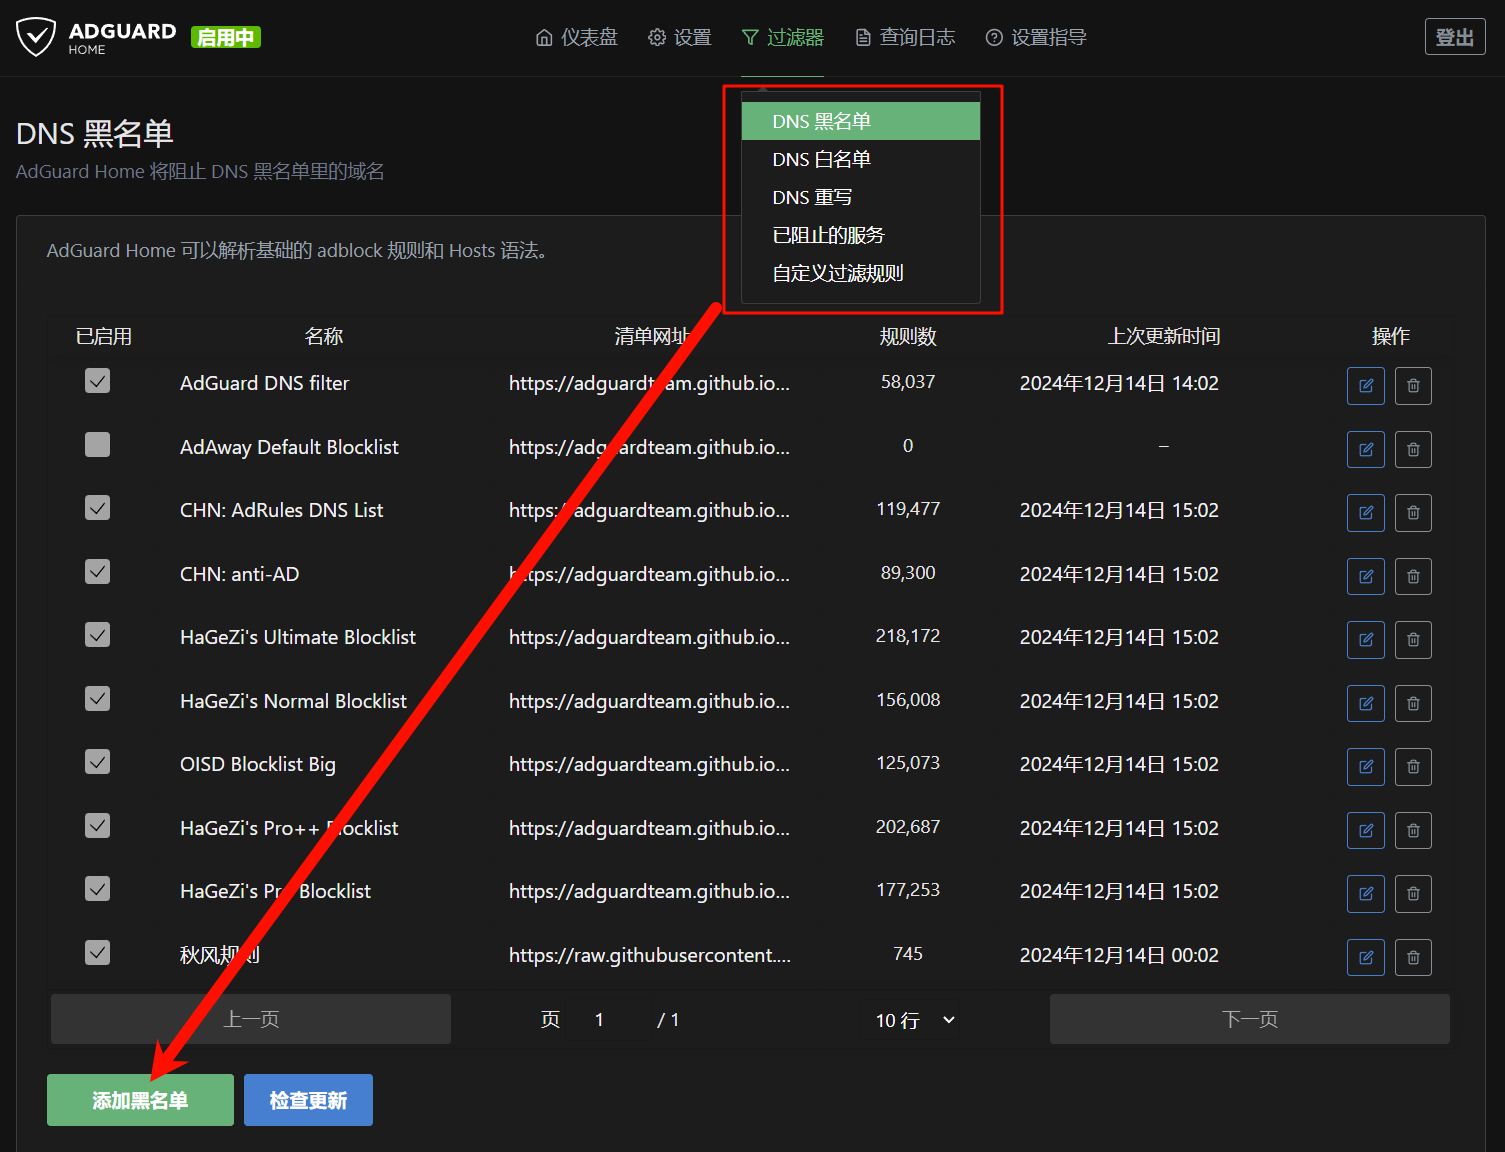Open the 过滤器 filters menu

[782, 38]
